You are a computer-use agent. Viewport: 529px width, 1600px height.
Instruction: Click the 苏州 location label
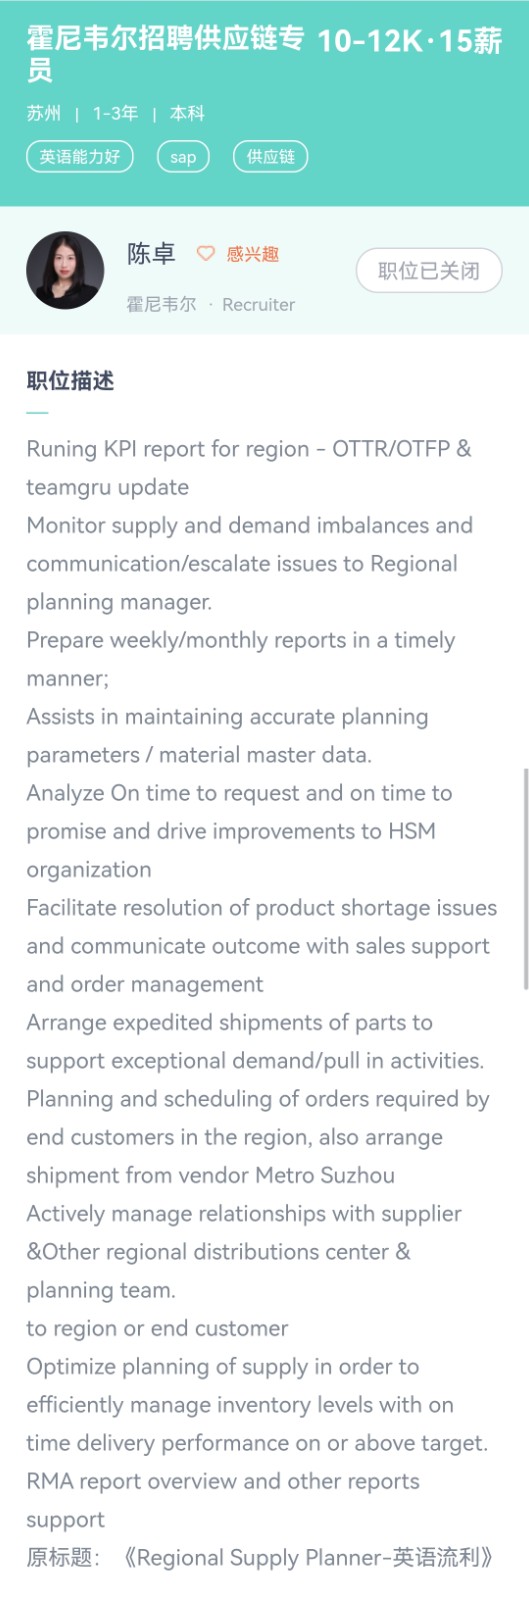pyautogui.click(x=43, y=113)
